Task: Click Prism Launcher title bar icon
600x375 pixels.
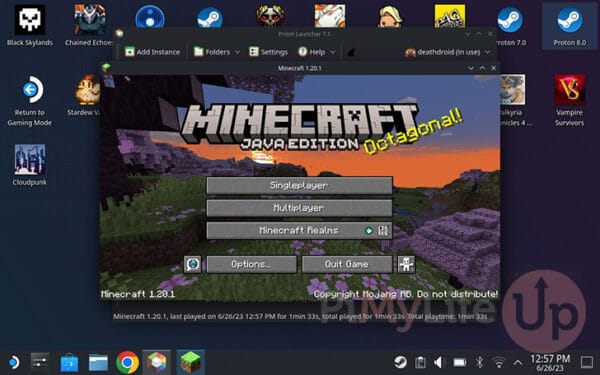Action: [120, 33]
